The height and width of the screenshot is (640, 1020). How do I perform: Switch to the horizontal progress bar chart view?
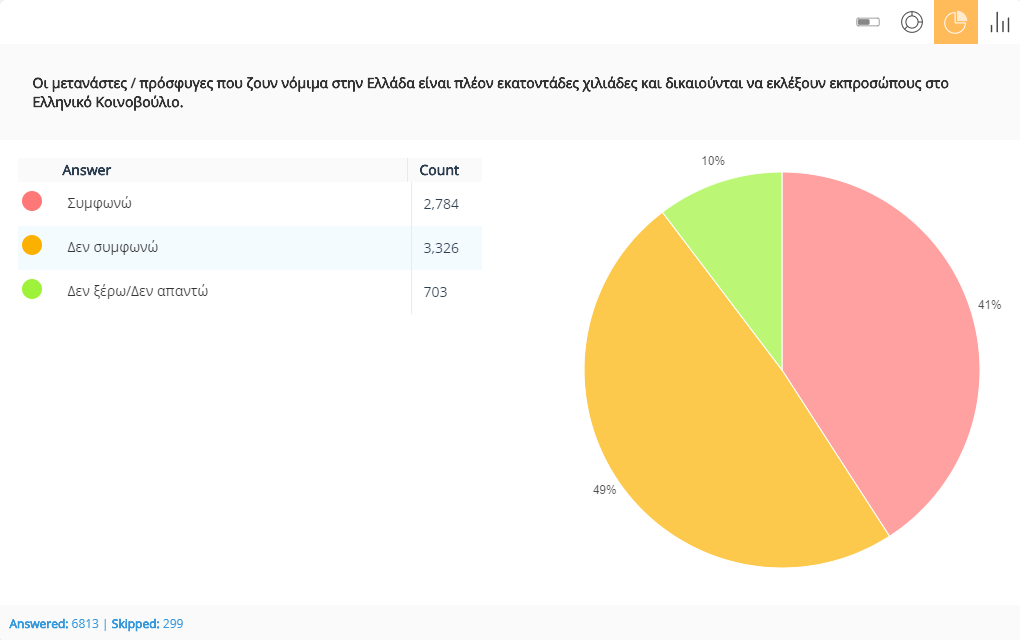click(x=868, y=22)
